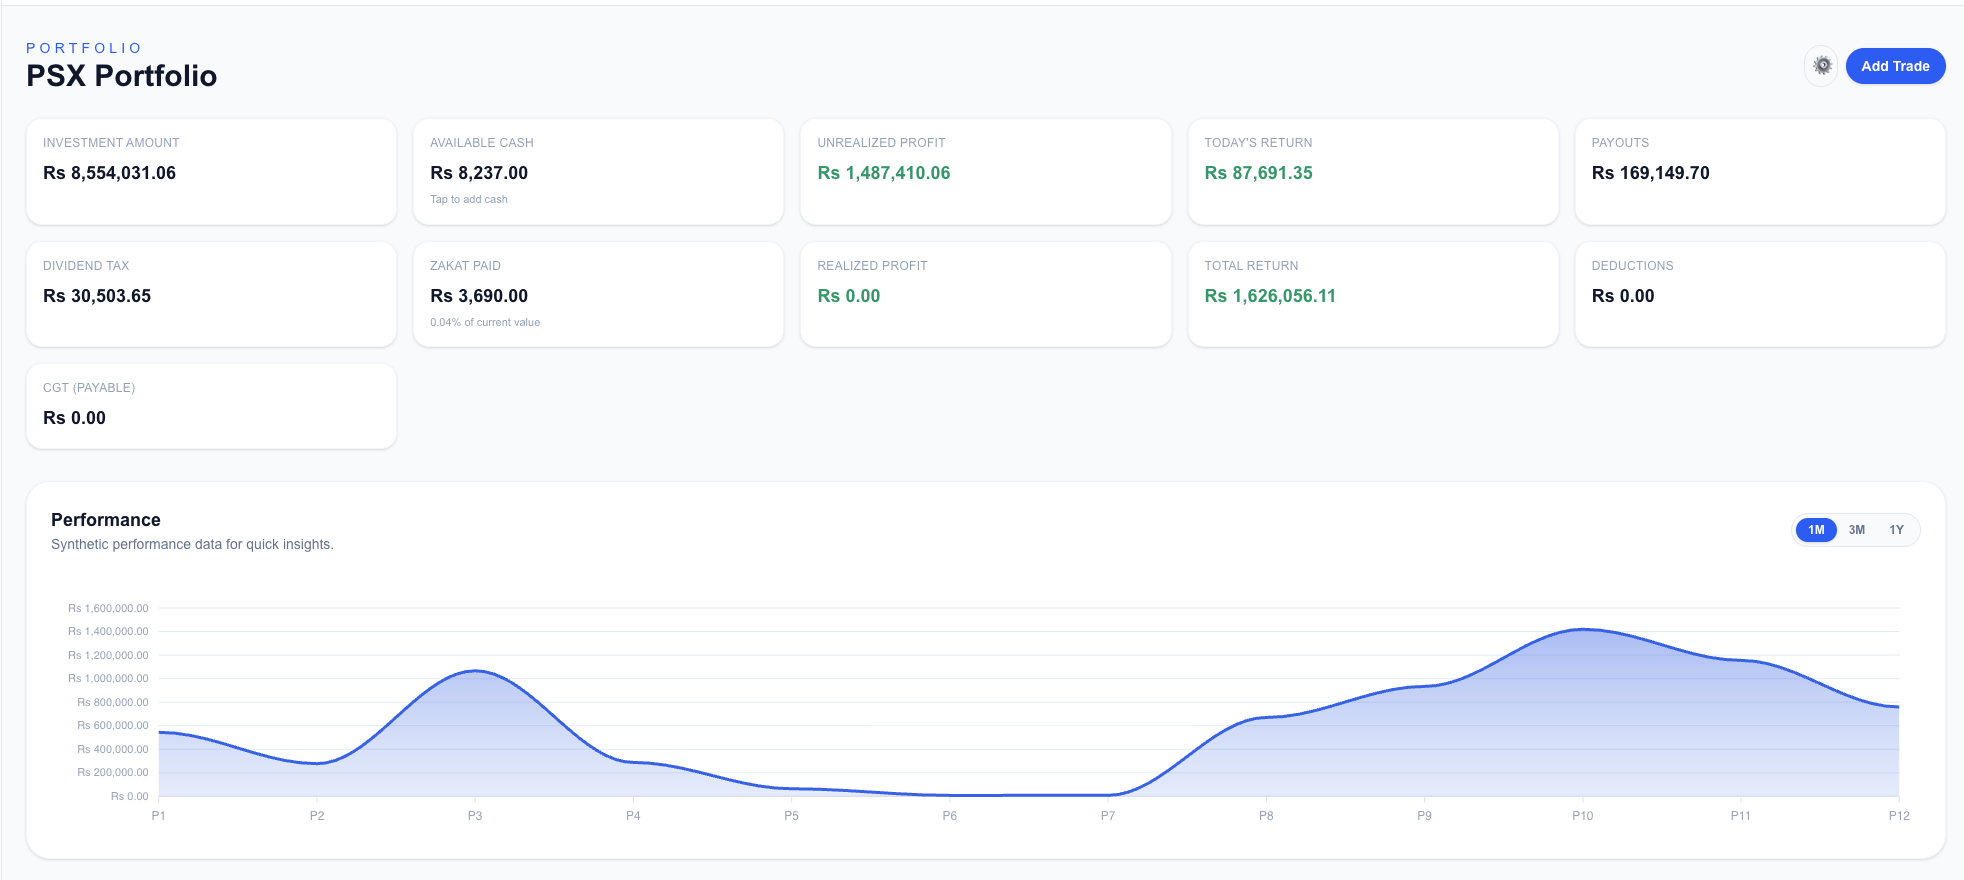This screenshot has height=880, width=1964.
Task: Open the Payouts card
Action: [x=1759, y=172]
